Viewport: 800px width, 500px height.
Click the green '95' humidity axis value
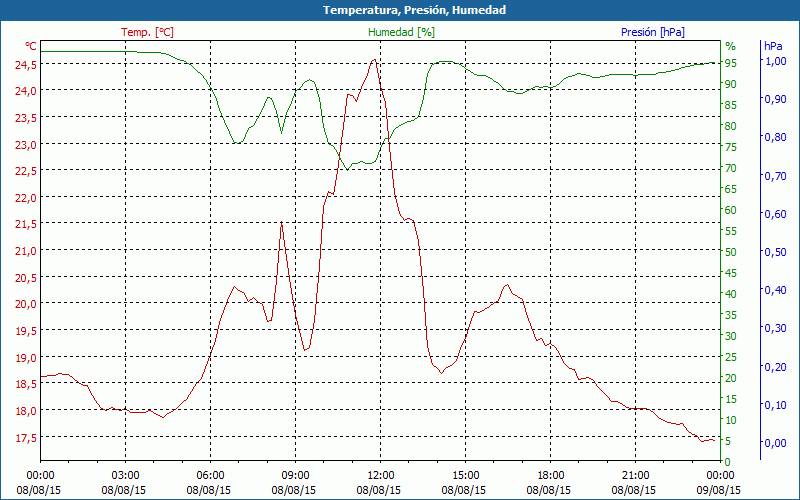[731, 63]
